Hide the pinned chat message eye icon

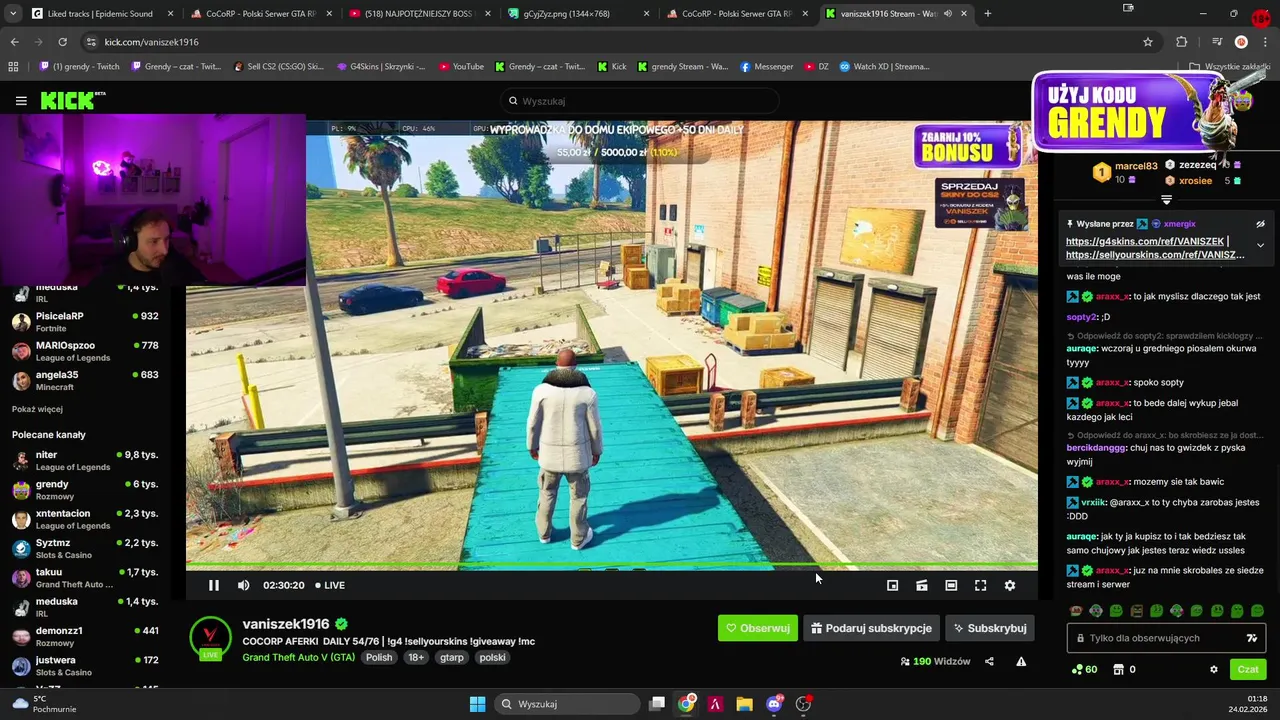(x=1260, y=224)
